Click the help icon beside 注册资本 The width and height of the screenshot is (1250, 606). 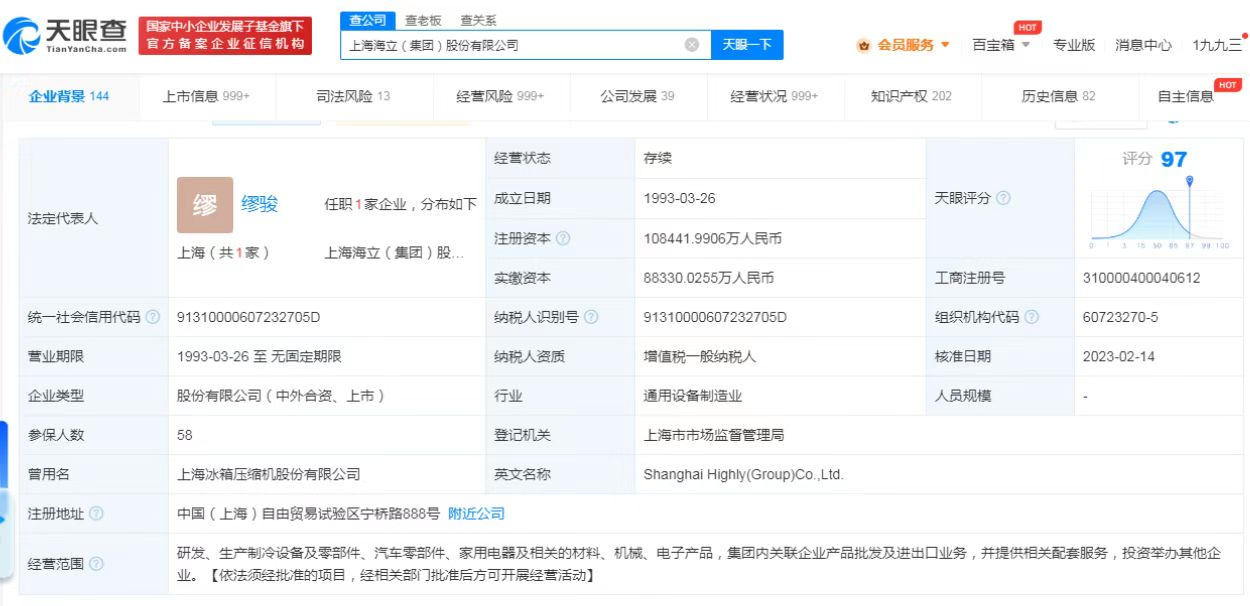563,239
